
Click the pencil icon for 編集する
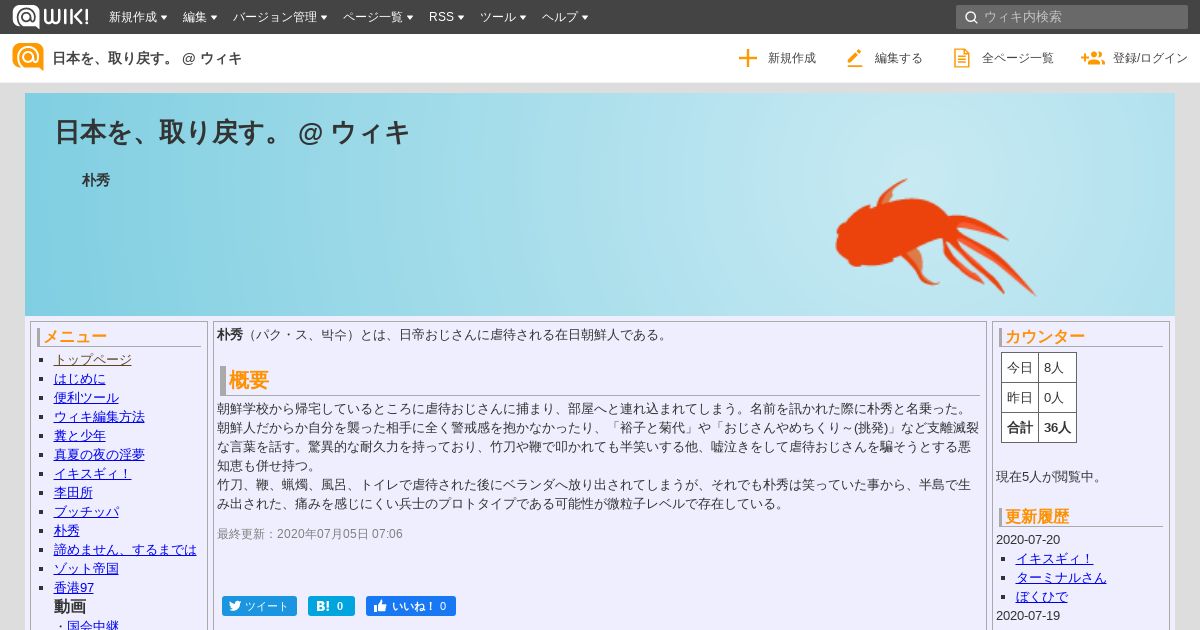tap(854, 58)
